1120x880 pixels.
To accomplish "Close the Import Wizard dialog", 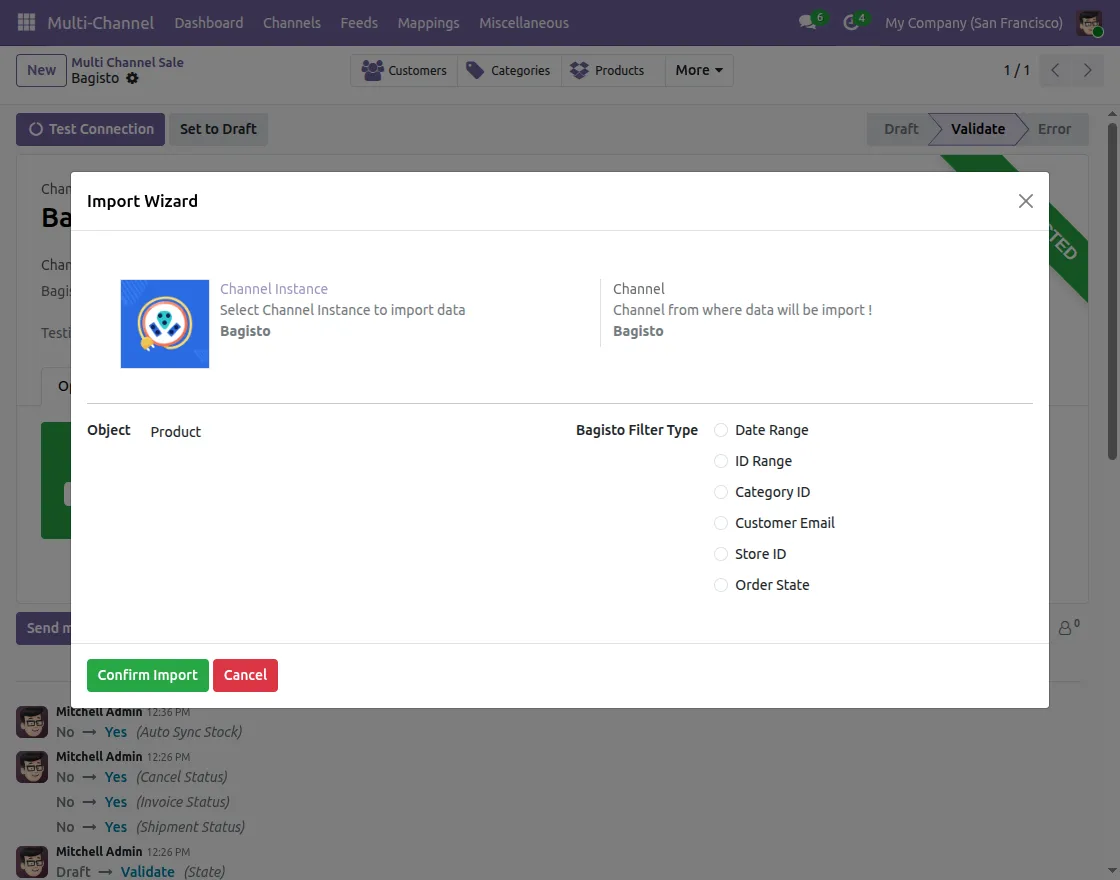I will point(1026,201).
